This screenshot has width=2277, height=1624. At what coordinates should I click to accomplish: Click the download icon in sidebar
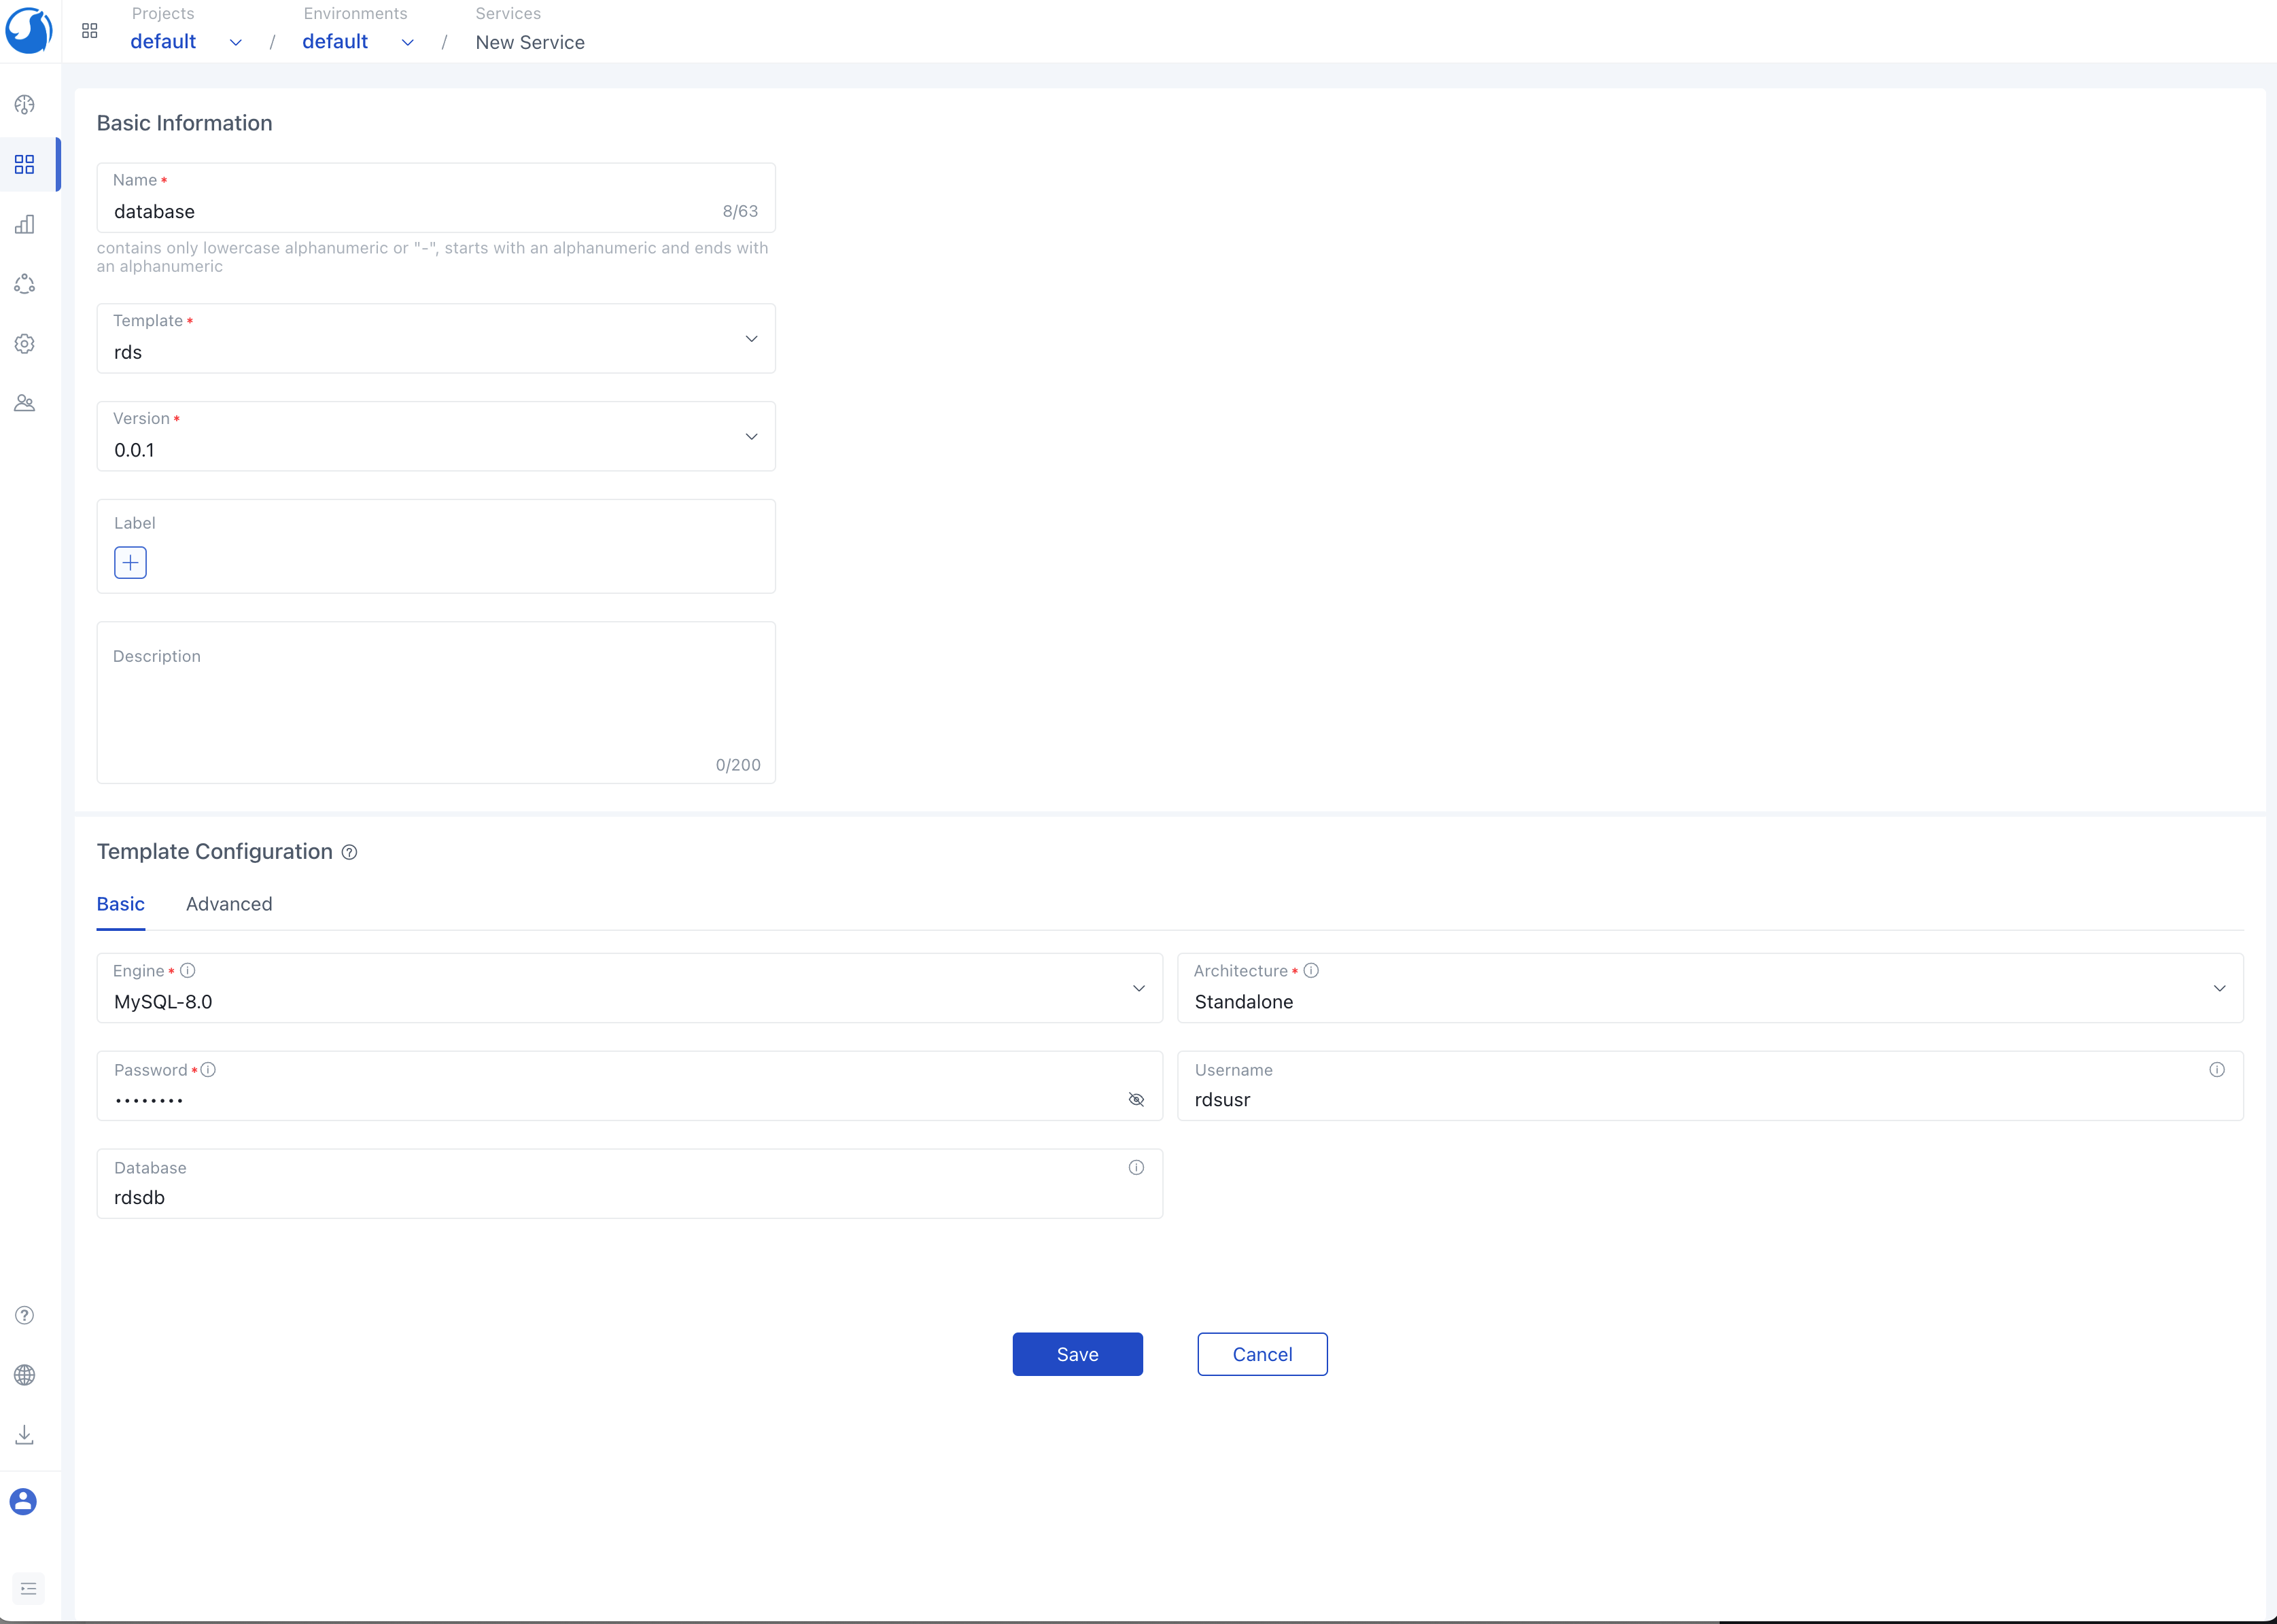25,1435
